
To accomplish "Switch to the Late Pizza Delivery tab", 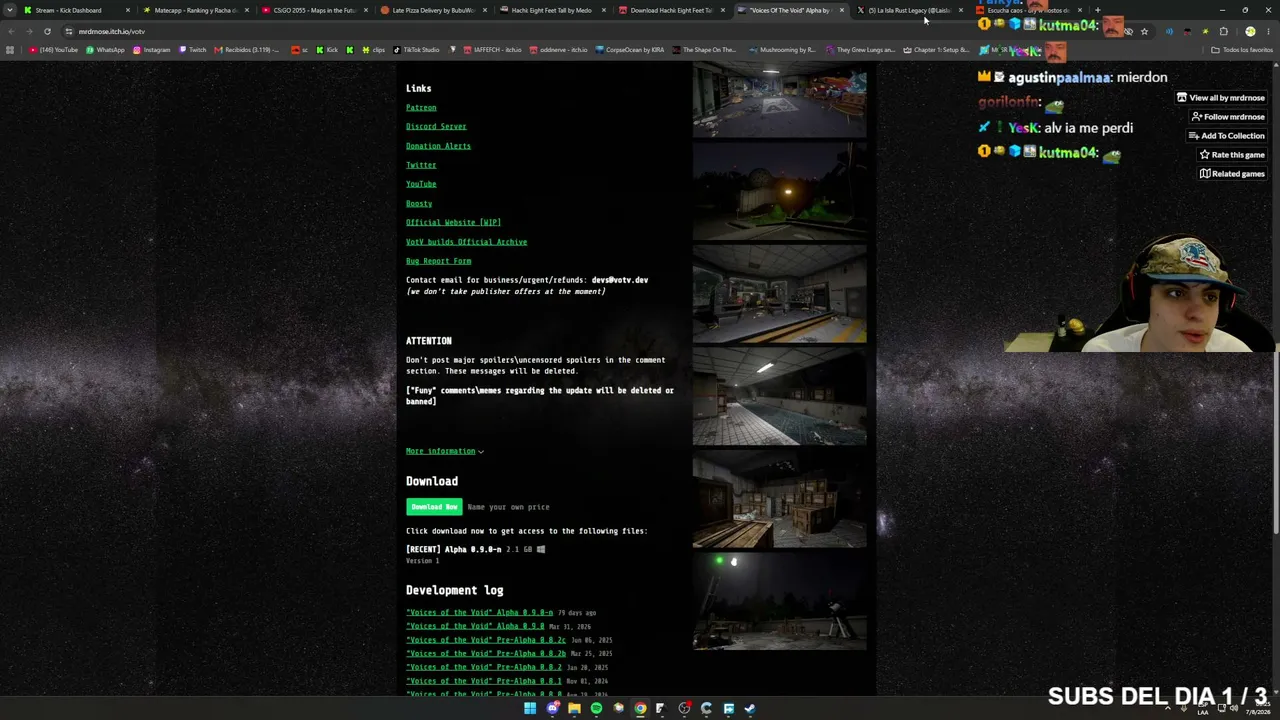I will (x=434, y=10).
